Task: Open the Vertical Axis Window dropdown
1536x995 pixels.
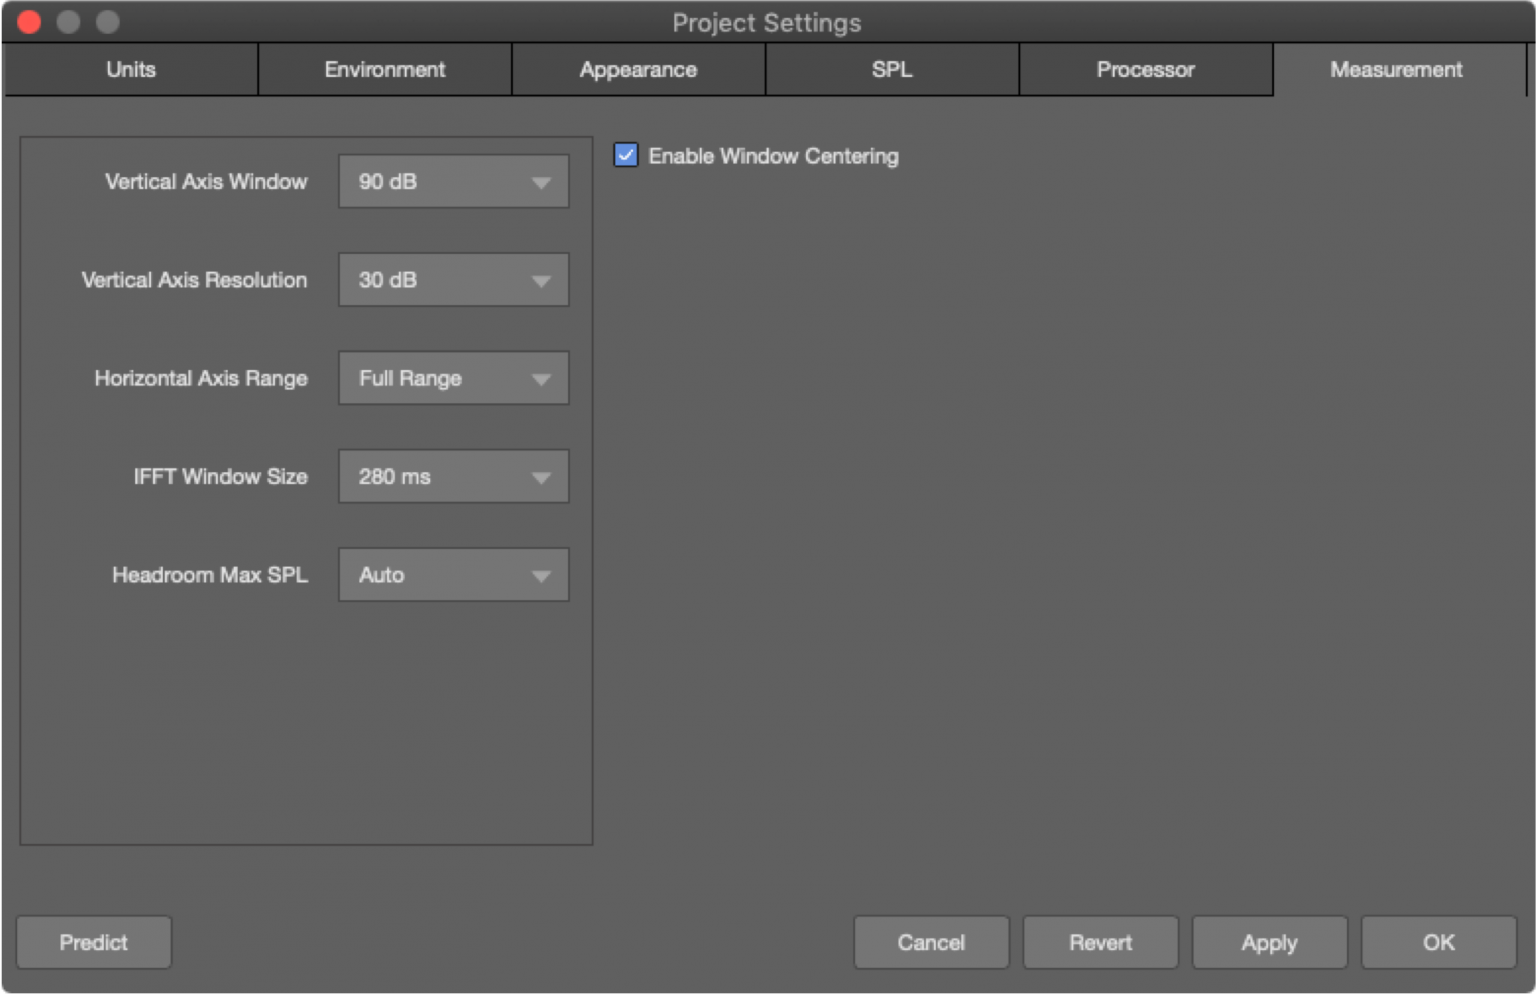Action: (x=453, y=182)
